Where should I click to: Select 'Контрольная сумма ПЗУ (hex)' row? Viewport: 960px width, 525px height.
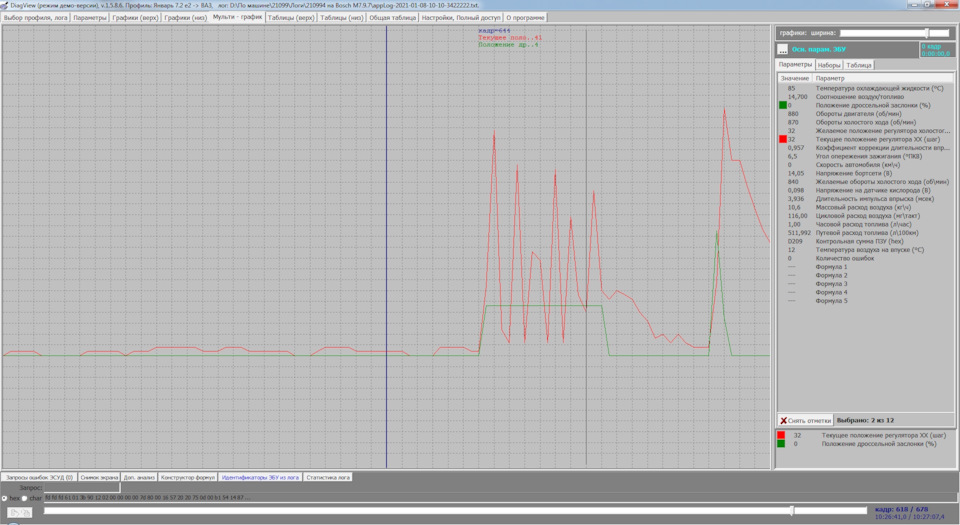866,242
